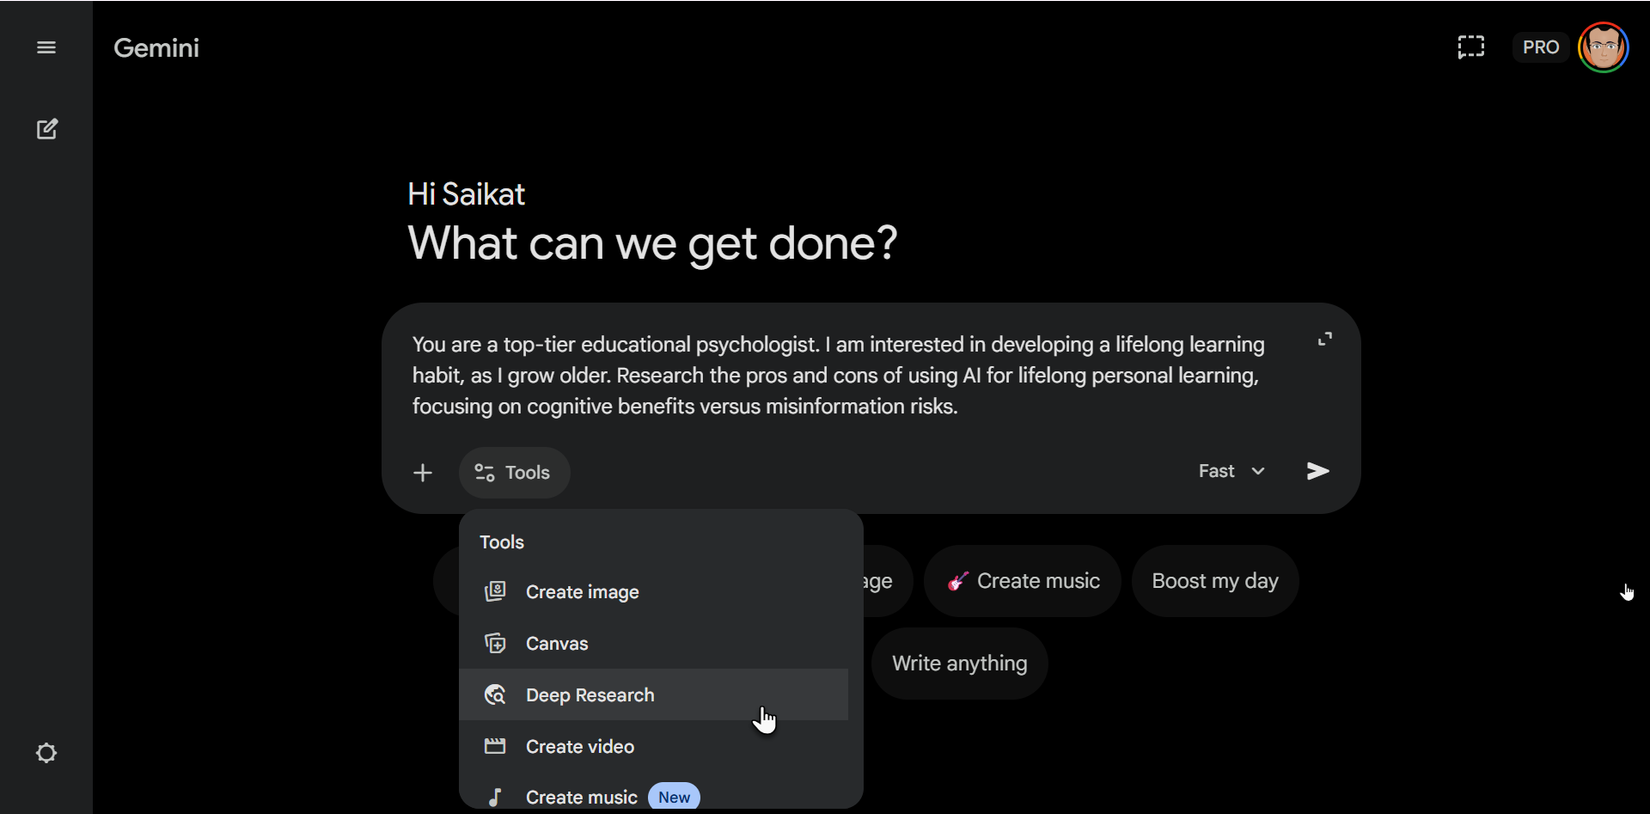Pick Create video in the Tools menu
The height and width of the screenshot is (814, 1650).
coord(580,747)
